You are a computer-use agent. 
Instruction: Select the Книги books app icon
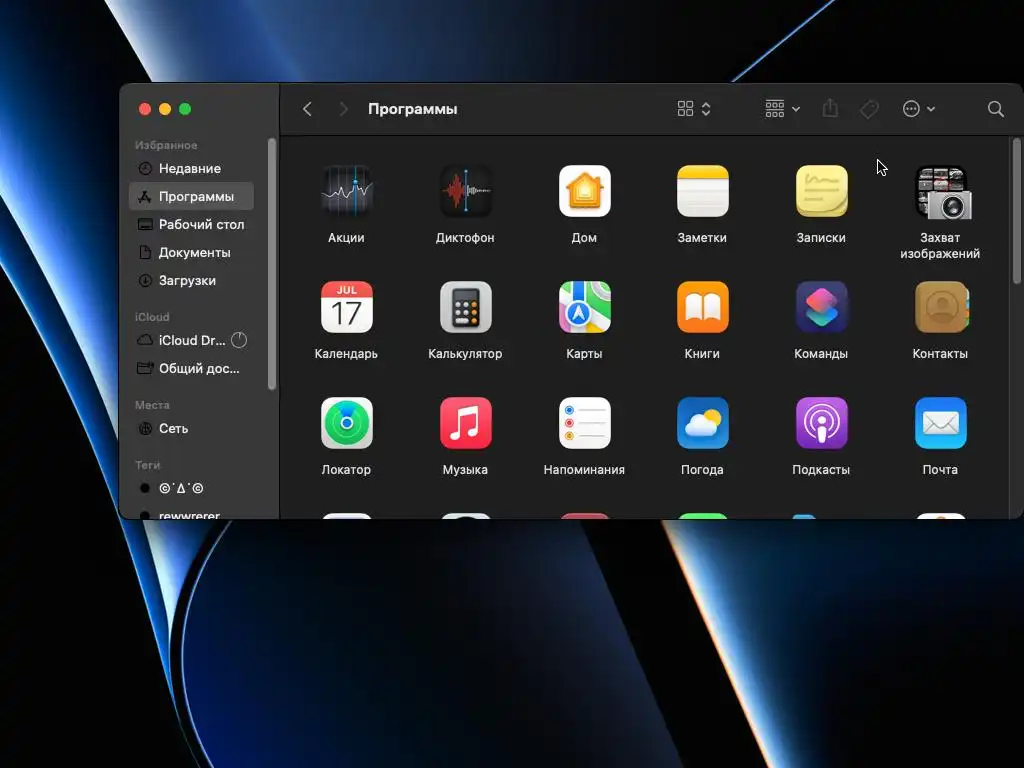tap(702, 307)
